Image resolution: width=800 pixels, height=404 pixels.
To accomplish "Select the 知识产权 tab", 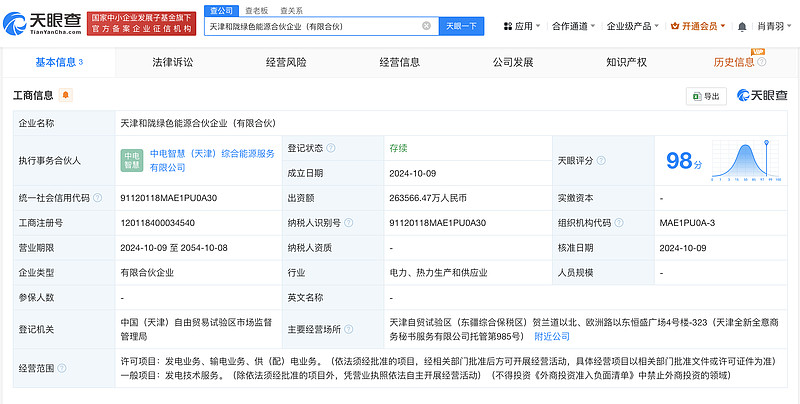I will [626, 62].
